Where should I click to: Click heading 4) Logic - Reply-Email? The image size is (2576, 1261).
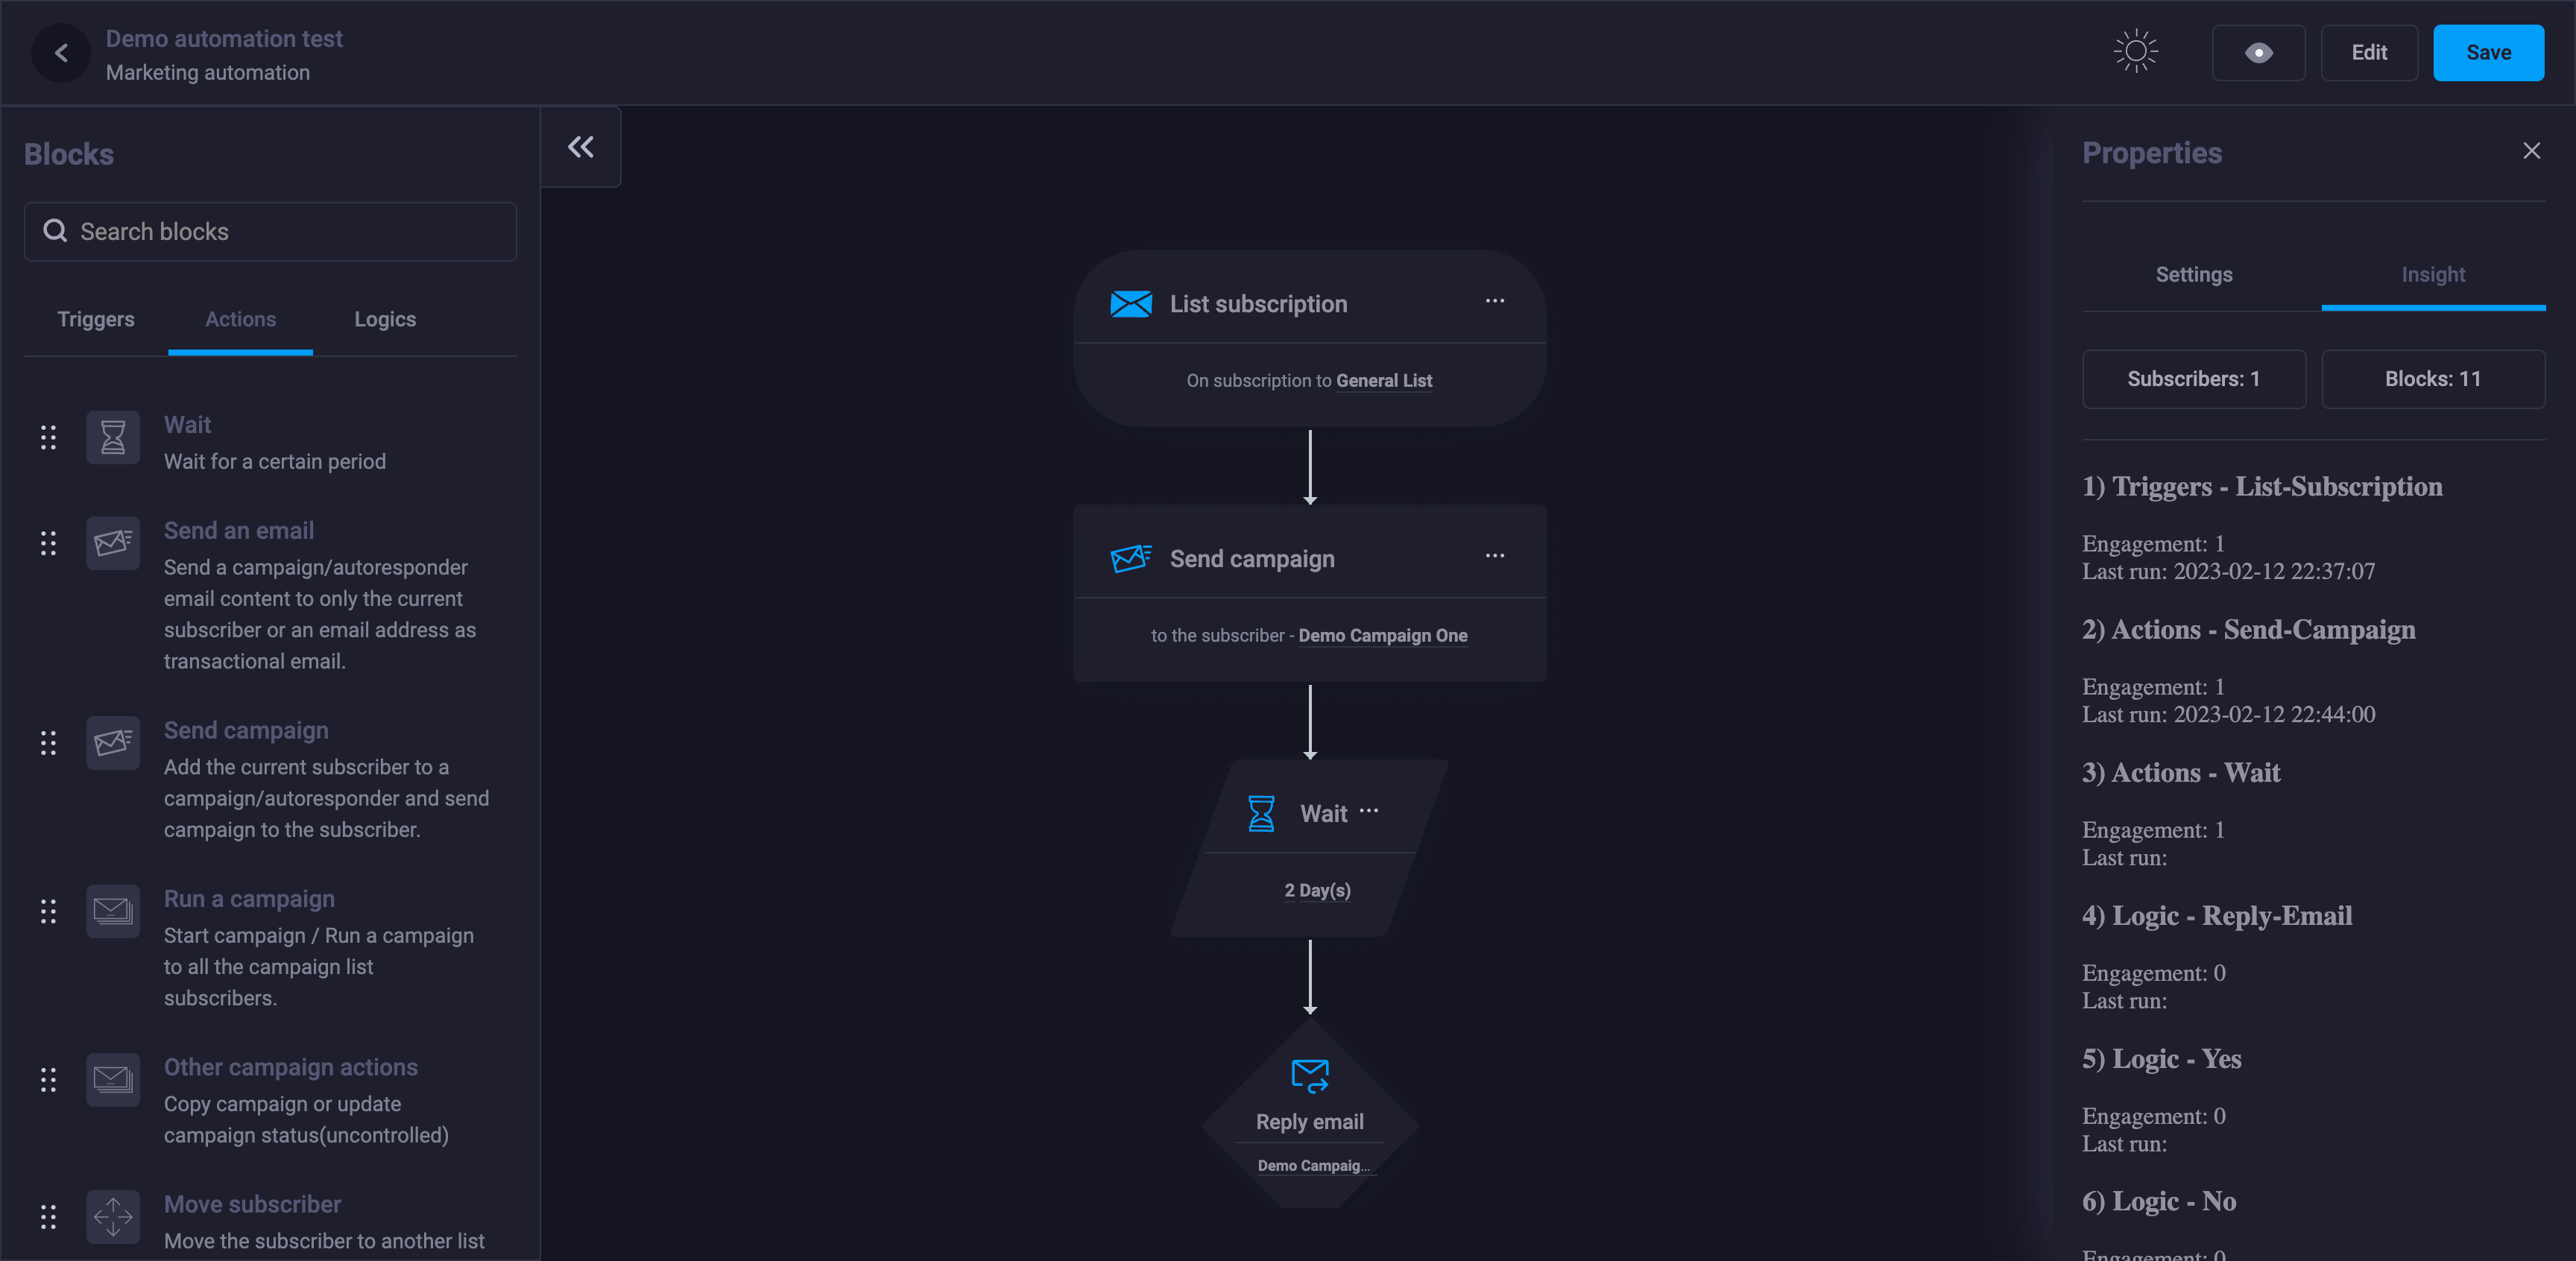coord(2216,916)
